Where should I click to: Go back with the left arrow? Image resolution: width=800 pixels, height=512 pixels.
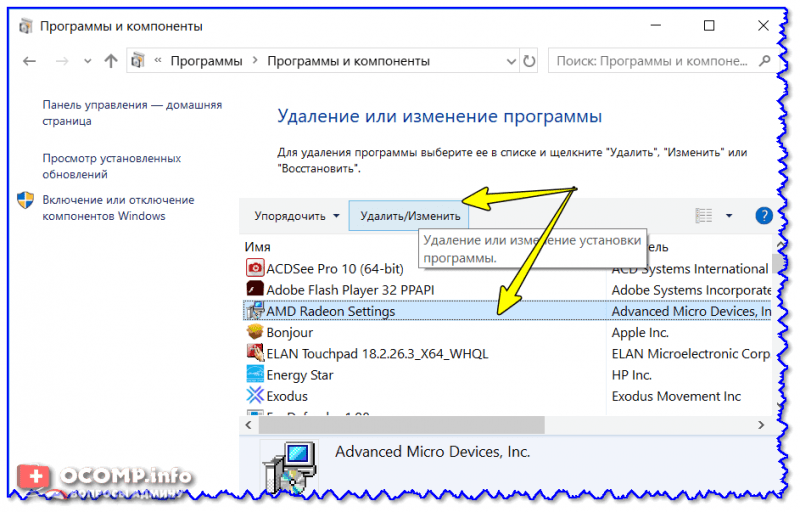pos(29,61)
